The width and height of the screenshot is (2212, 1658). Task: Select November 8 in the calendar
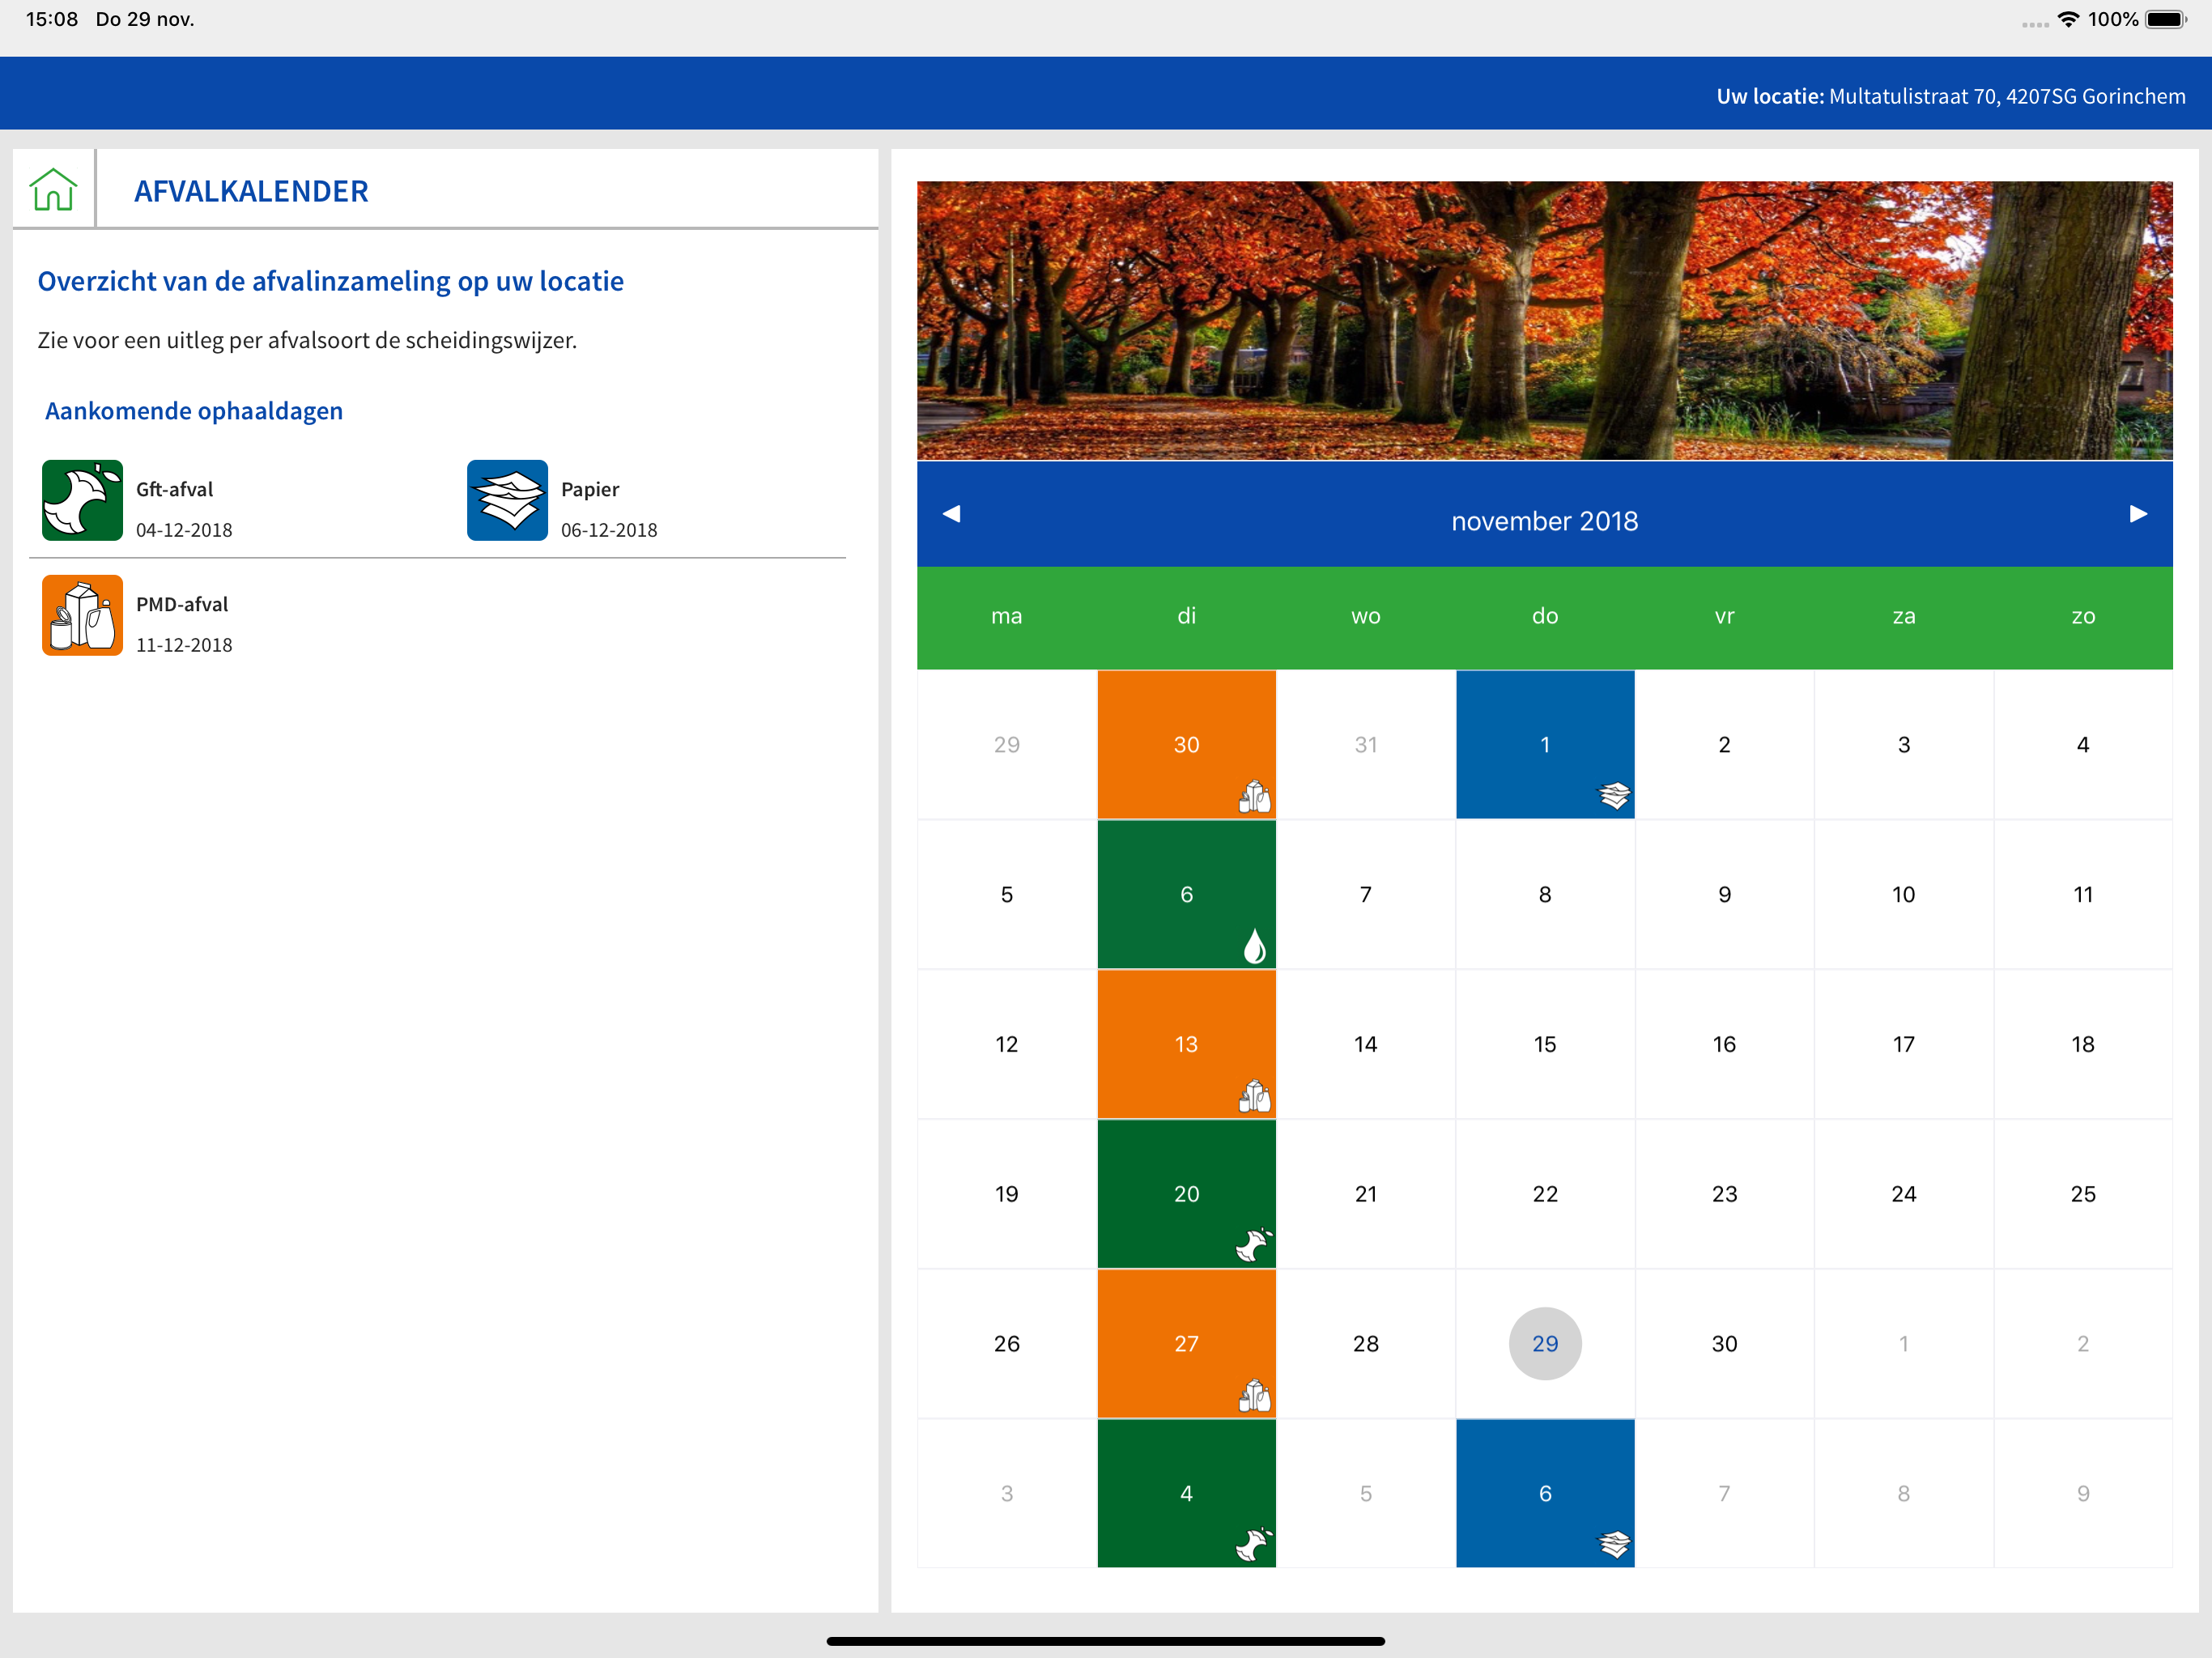coord(1545,894)
